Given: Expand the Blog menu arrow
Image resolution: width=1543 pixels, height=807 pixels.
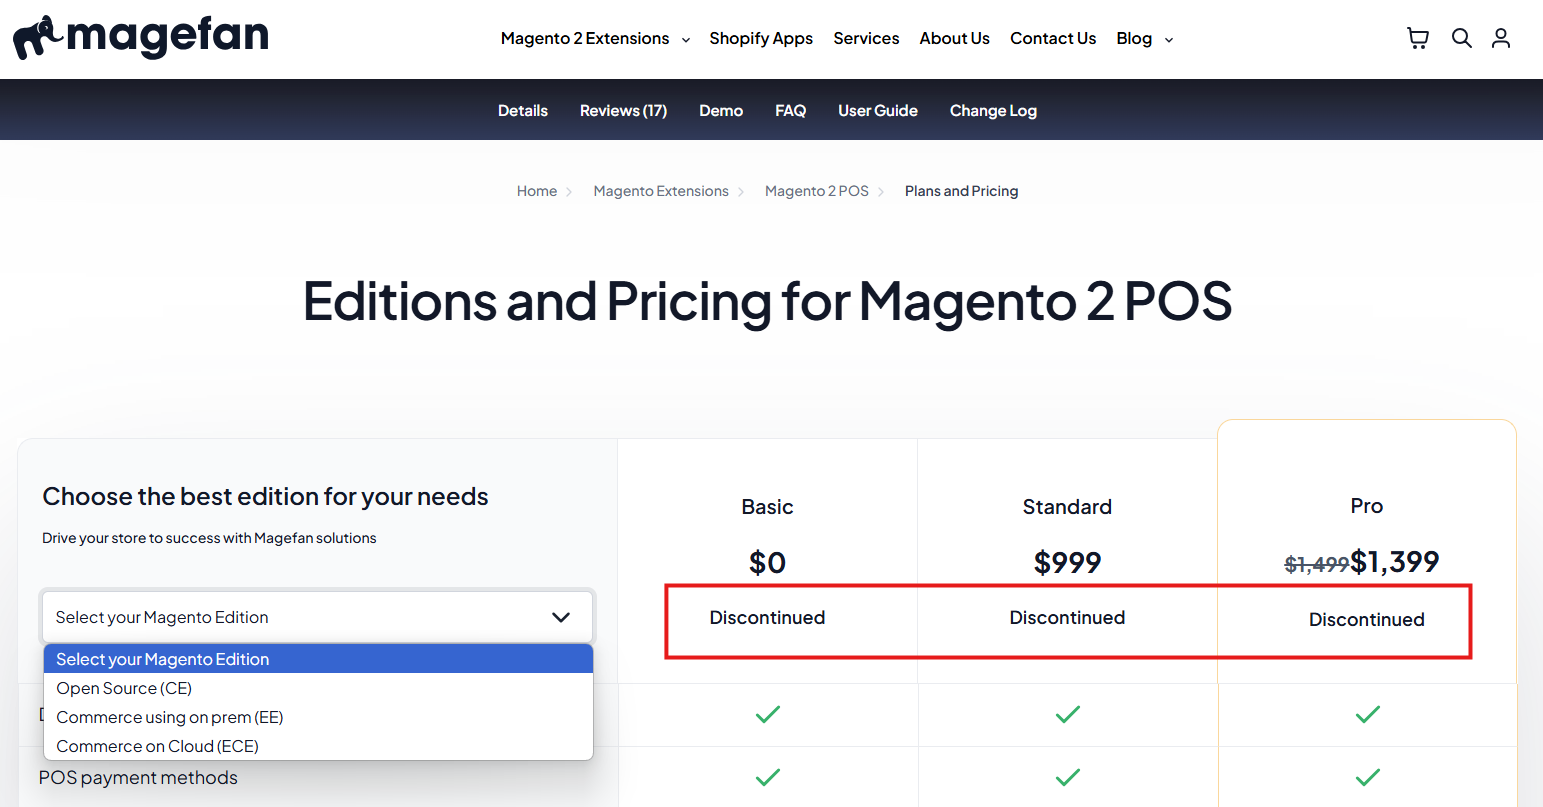Looking at the screenshot, I should click(1169, 40).
